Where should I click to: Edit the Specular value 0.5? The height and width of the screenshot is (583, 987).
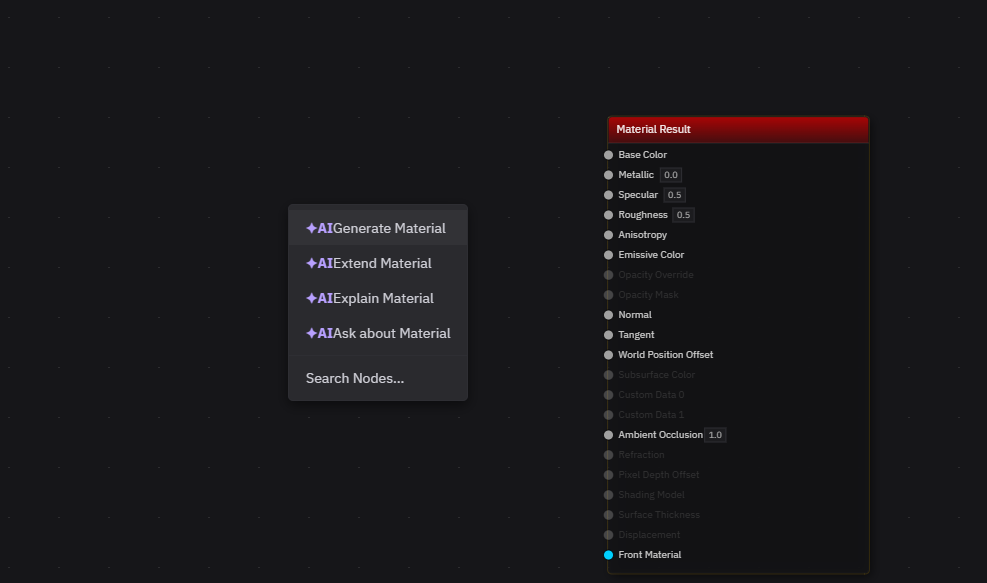[674, 194]
